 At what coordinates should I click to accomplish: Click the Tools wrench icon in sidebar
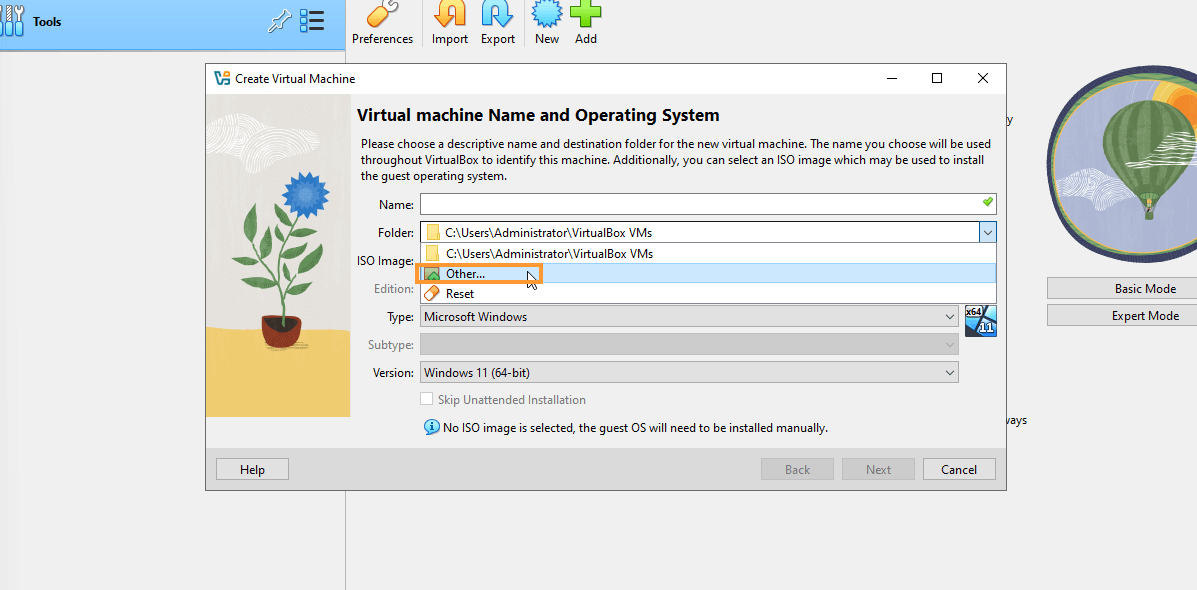(13, 21)
